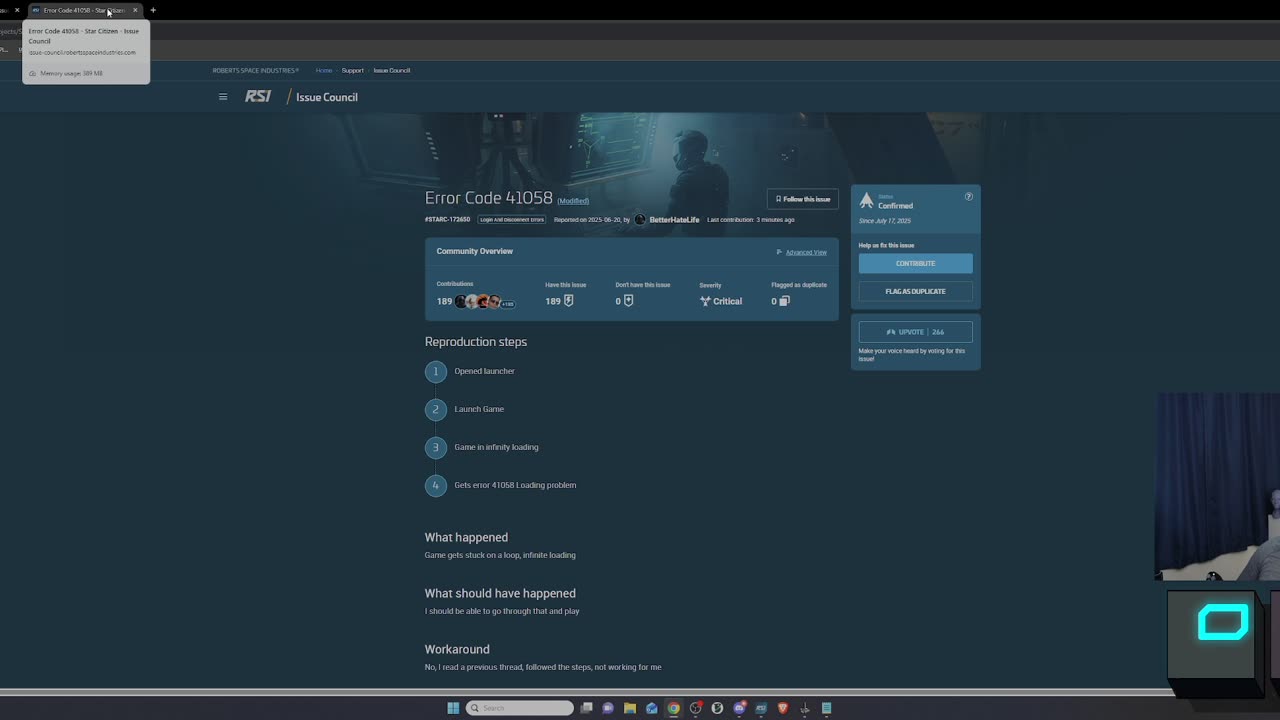
Task: Click step 'Game in infinity loading'
Action: [x=496, y=447]
